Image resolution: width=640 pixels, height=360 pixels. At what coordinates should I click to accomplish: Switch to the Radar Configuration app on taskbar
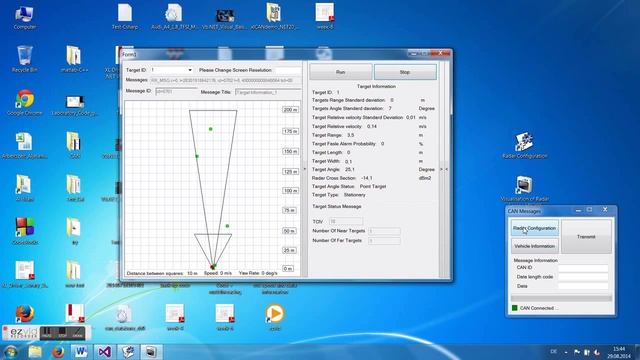128,352
